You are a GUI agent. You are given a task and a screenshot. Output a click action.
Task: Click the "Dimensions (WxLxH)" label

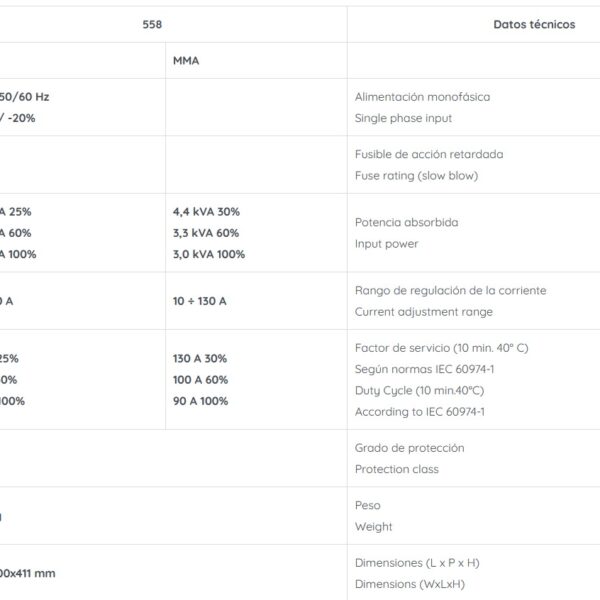click(409, 584)
